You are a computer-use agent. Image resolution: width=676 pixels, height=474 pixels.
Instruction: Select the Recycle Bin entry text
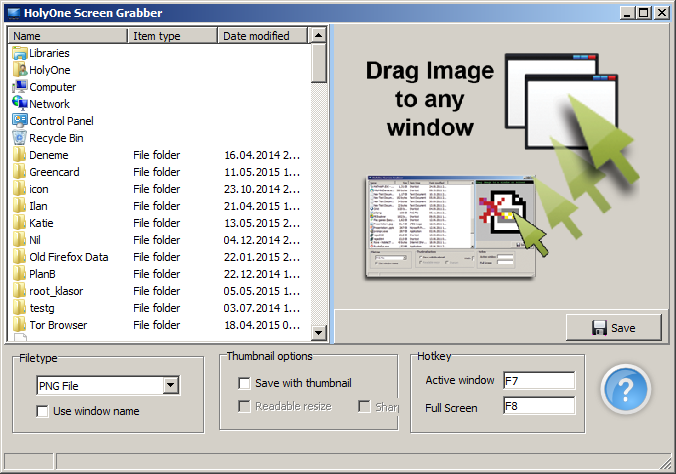(x=56, y=138)
